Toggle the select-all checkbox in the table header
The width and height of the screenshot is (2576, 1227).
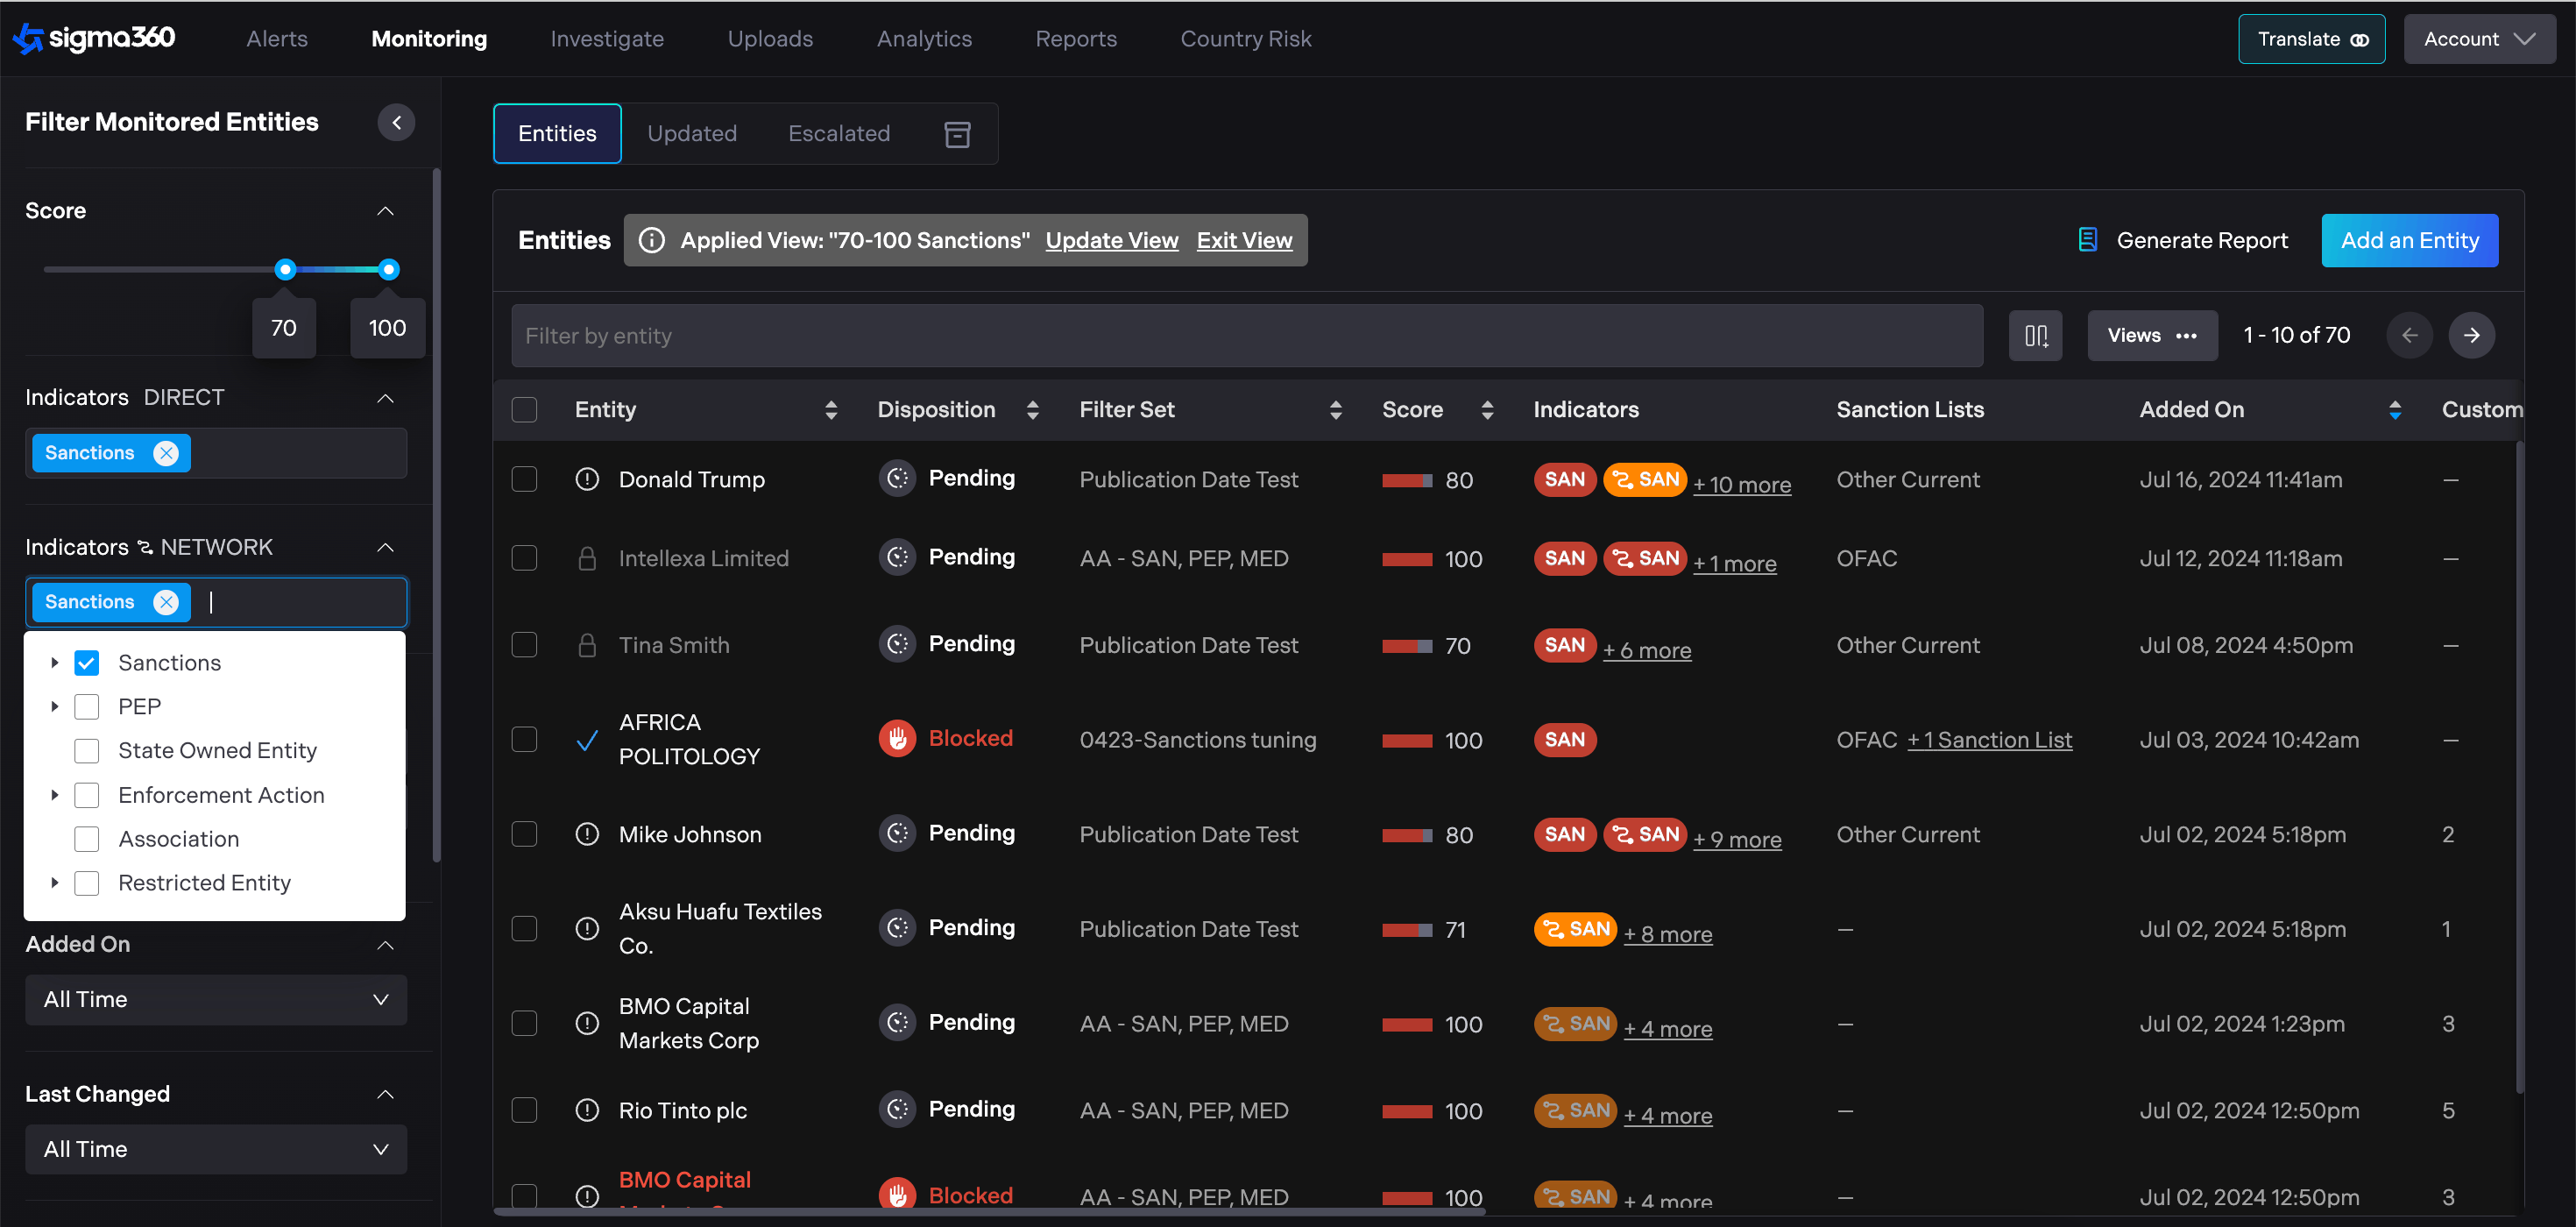point(524,410)
